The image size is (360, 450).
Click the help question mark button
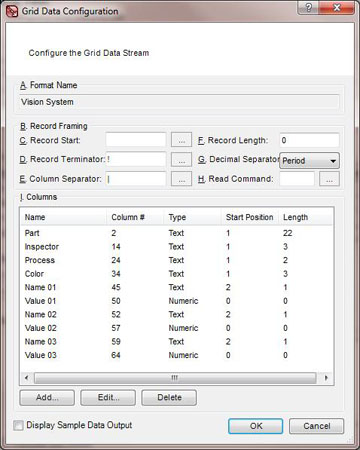point(308,8)
